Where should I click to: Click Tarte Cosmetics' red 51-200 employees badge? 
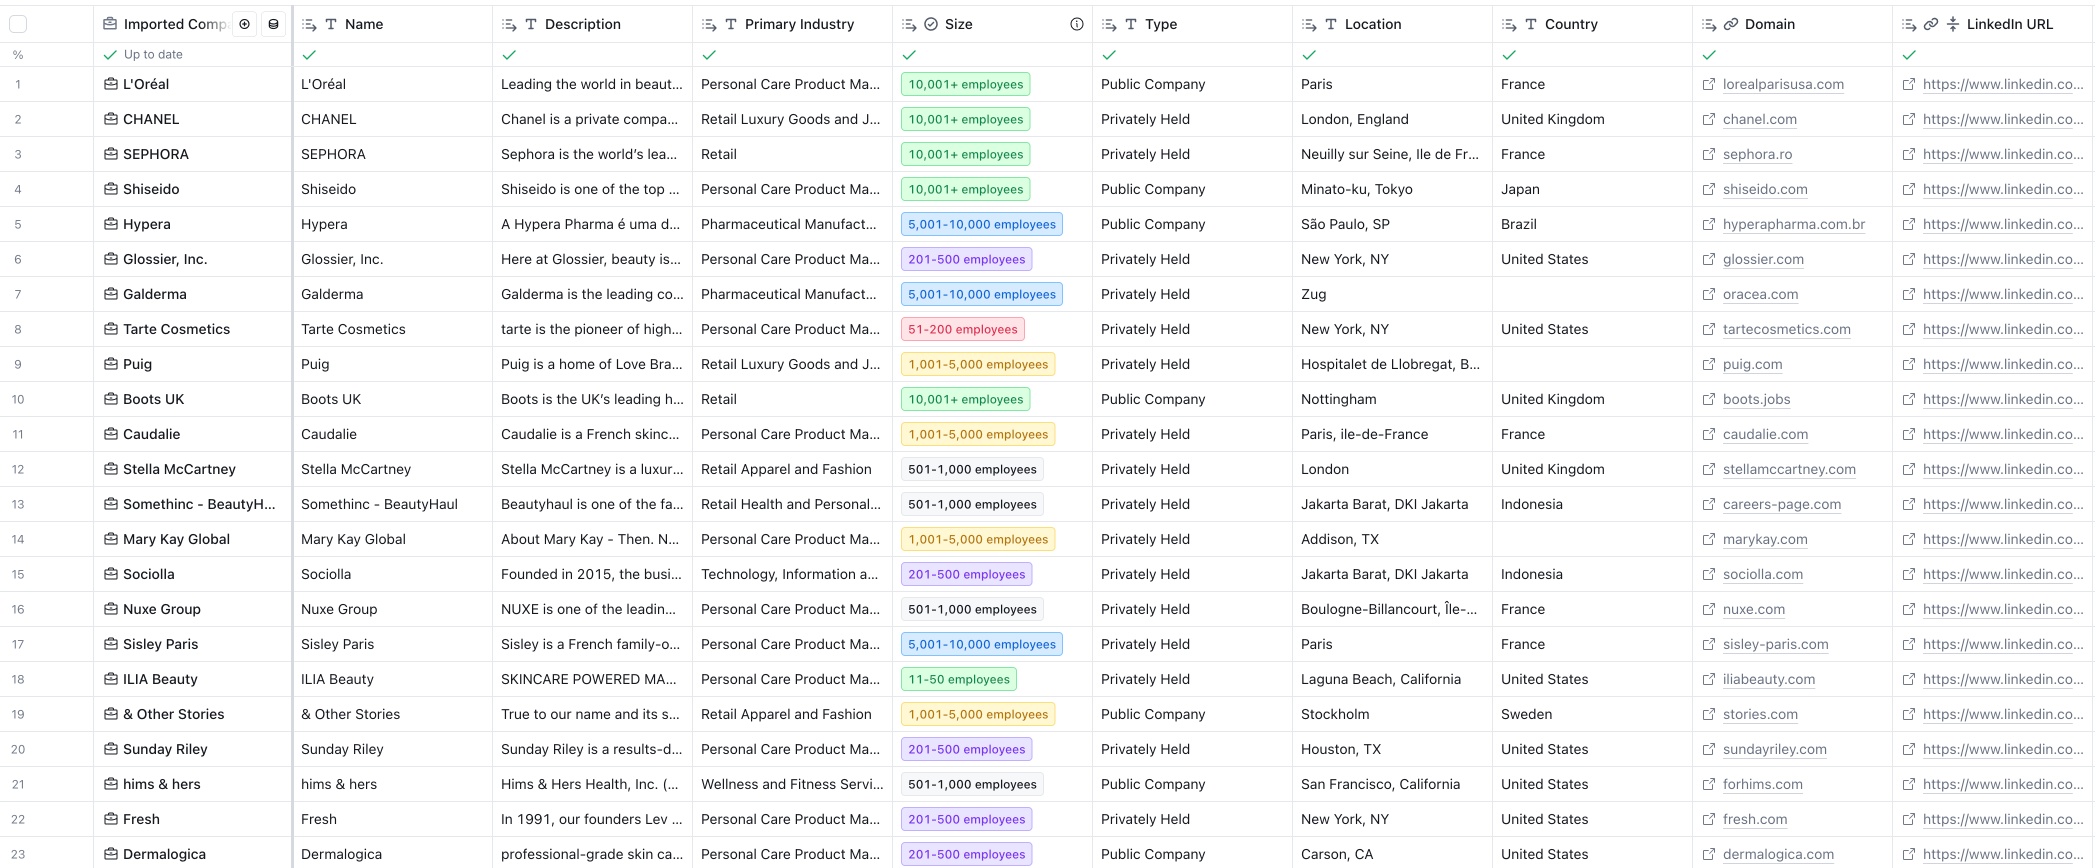coord(963,329)
